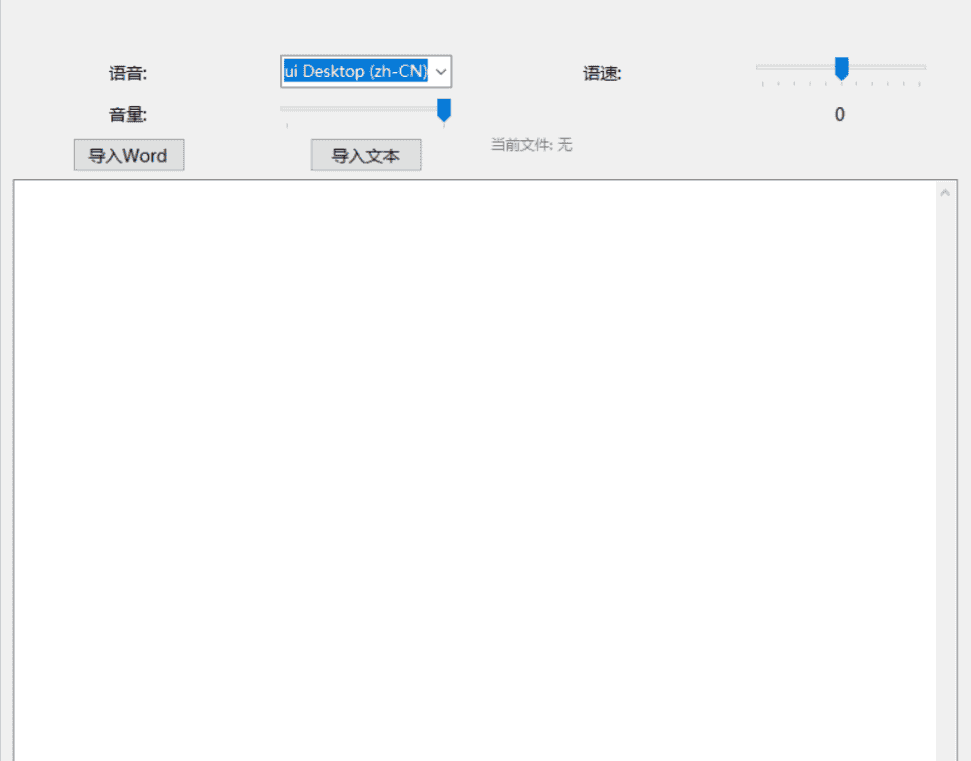
Task: Click the 当前文件: 无 status label
Action: pos(530,145)
